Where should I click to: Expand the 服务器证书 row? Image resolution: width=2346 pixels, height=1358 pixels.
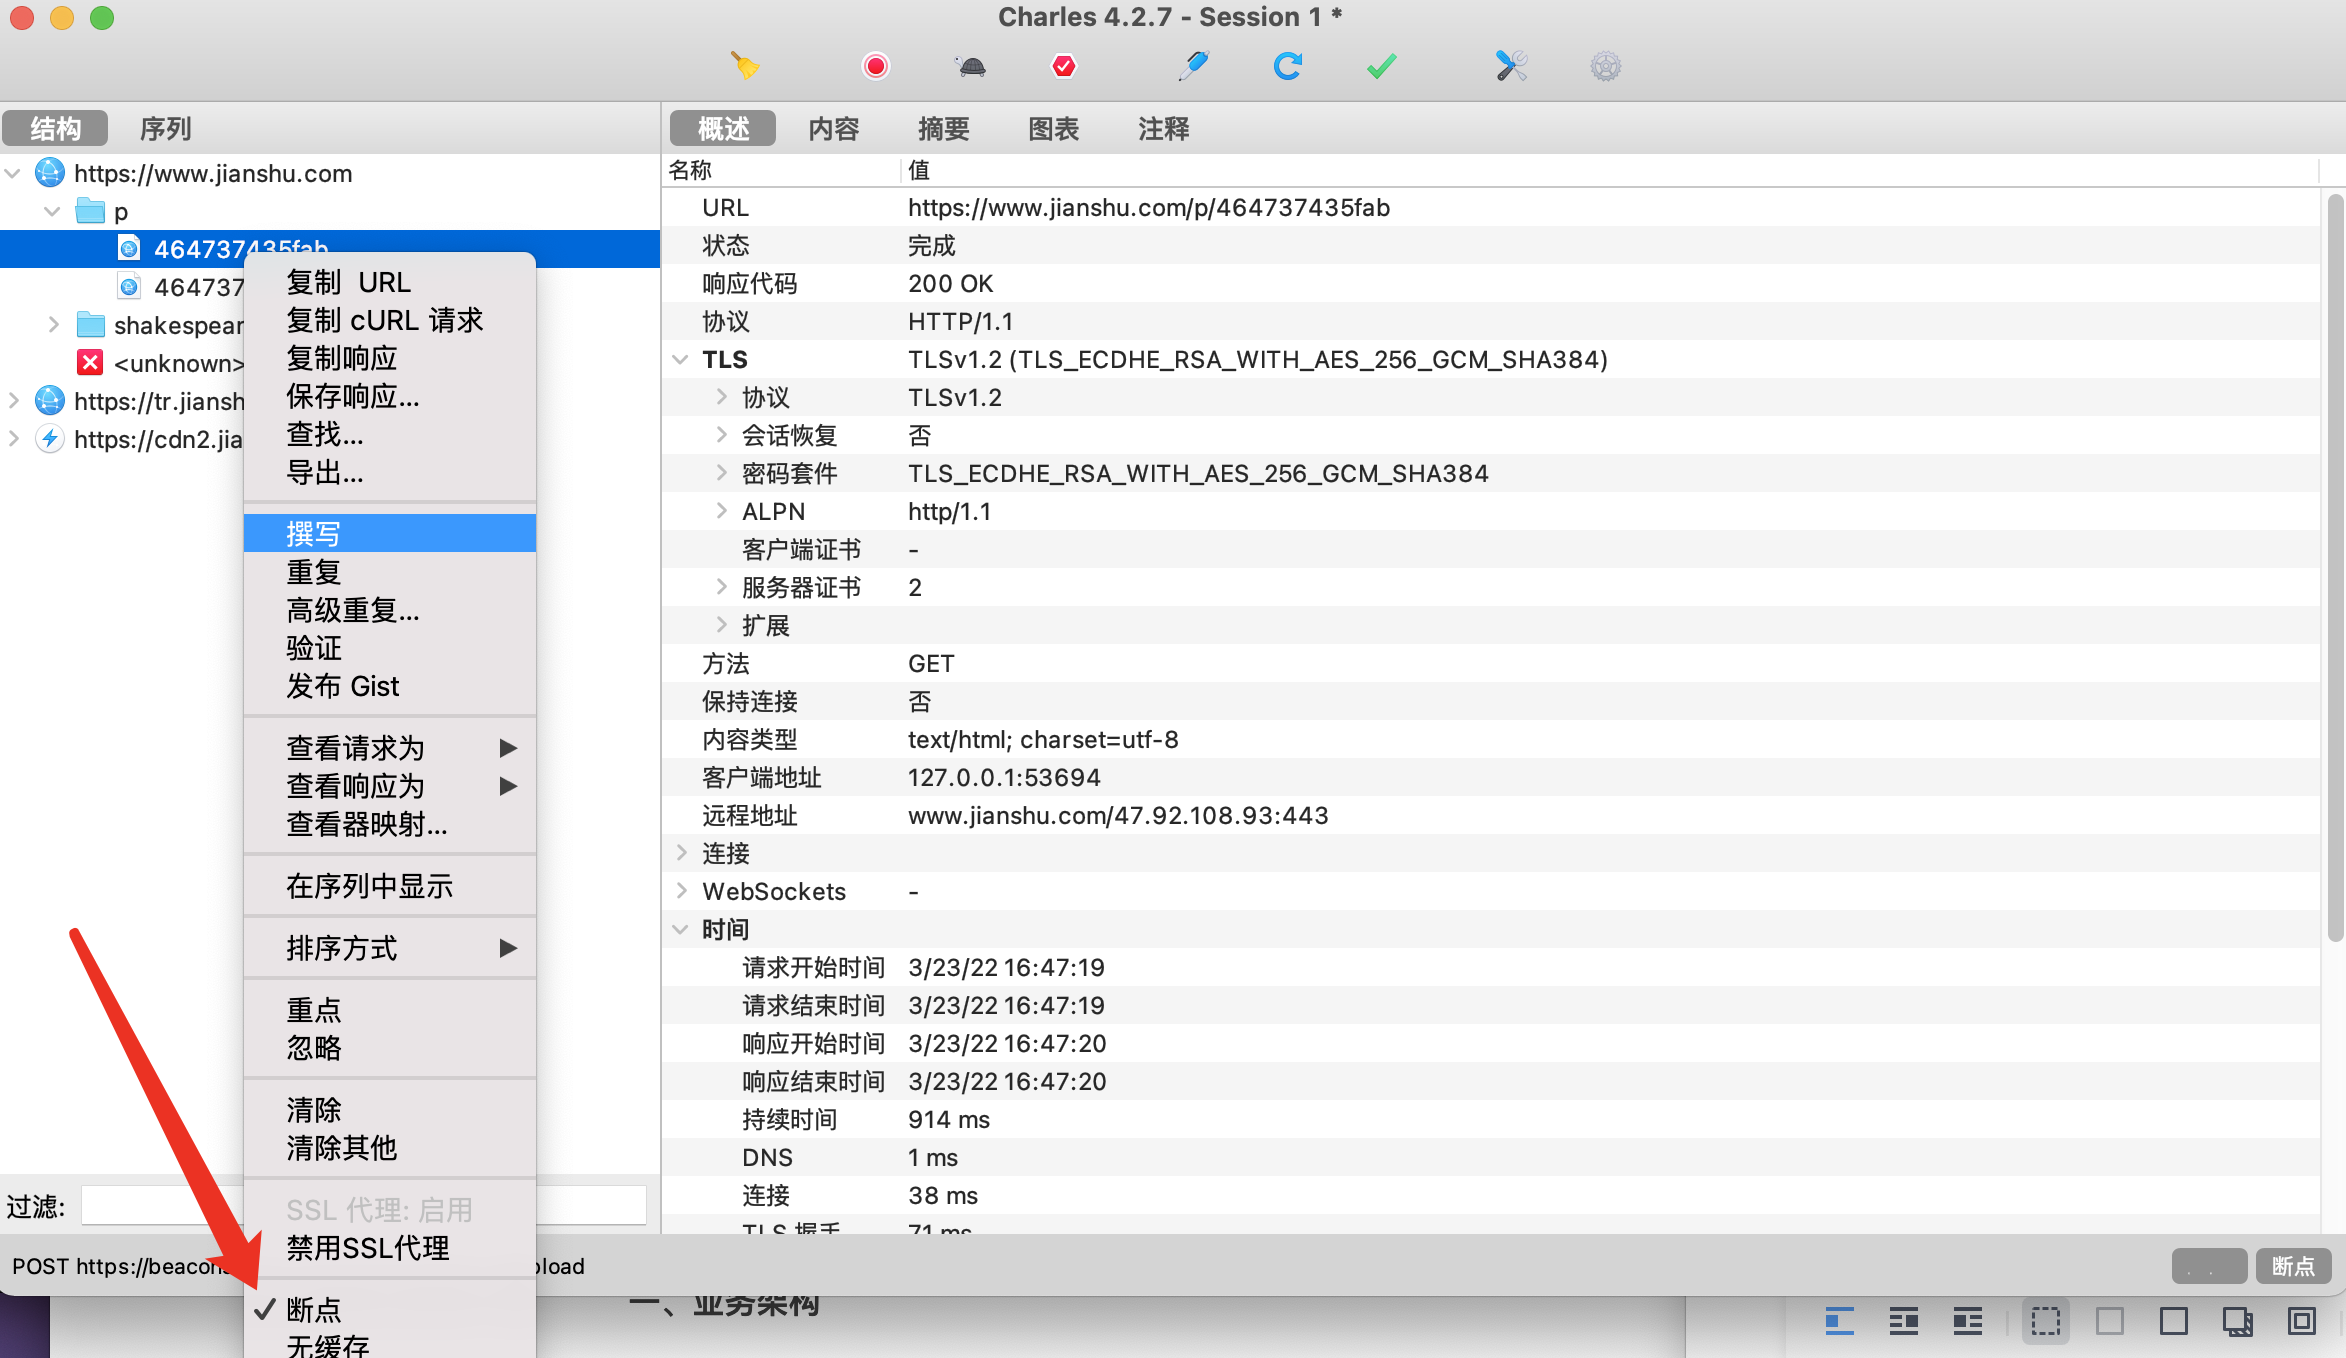721,587
